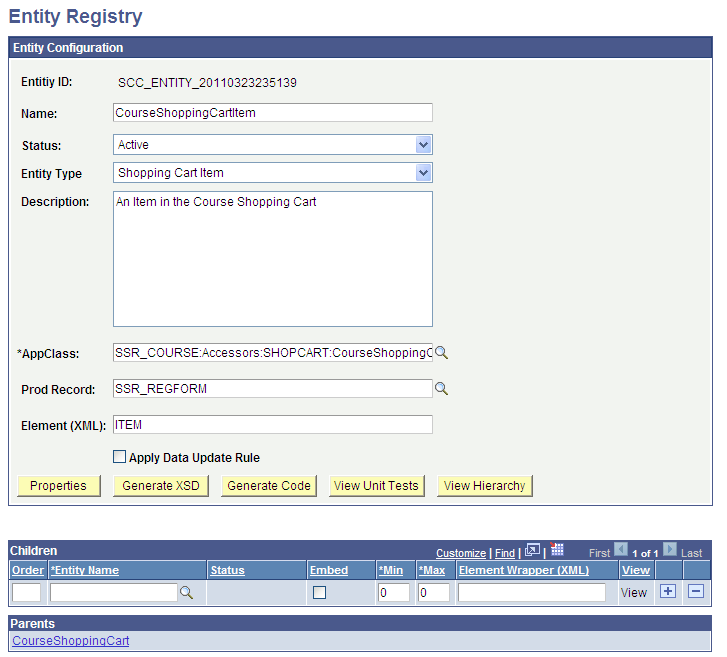Open the CourseShoppingCart parent link

(70, 641)
